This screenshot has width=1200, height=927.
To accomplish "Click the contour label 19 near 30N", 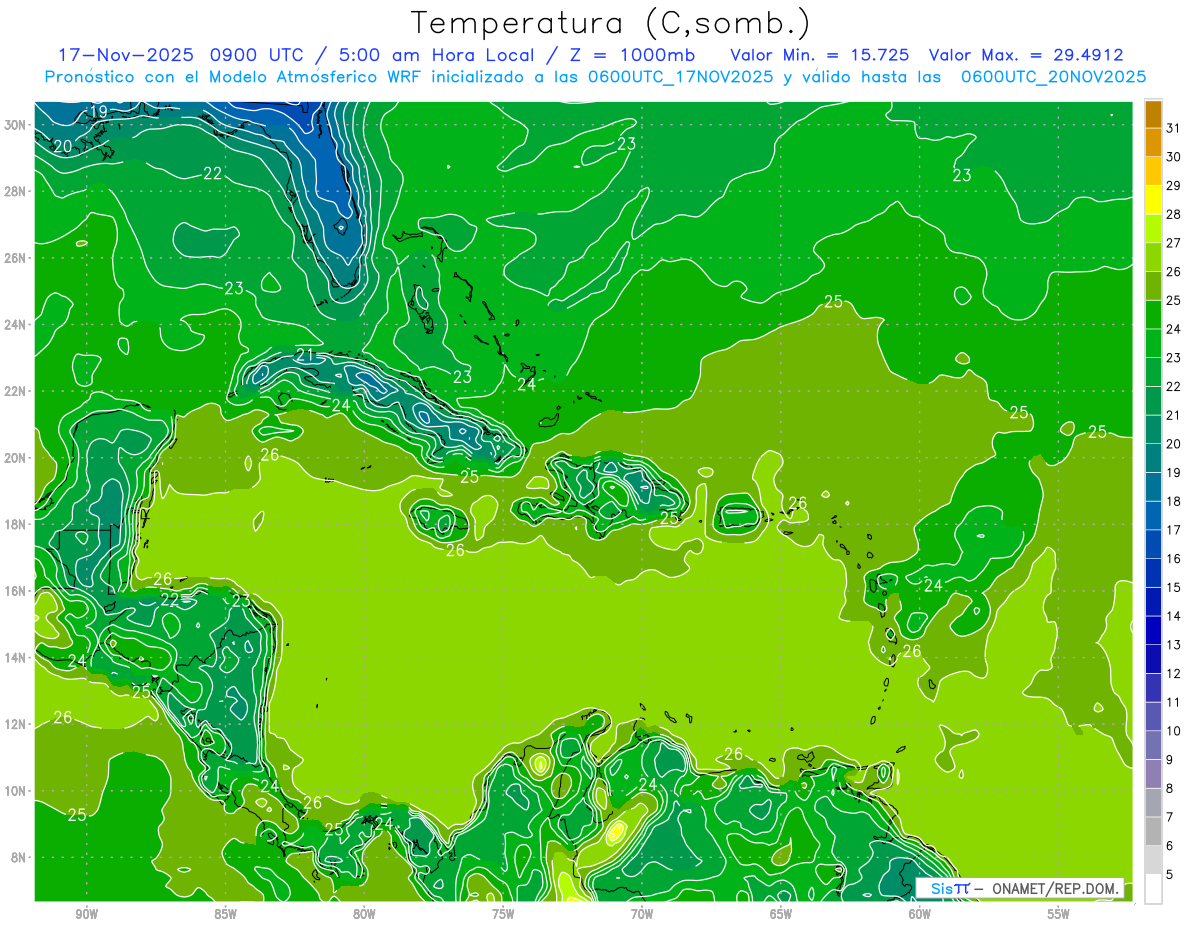I will (99, 111).
